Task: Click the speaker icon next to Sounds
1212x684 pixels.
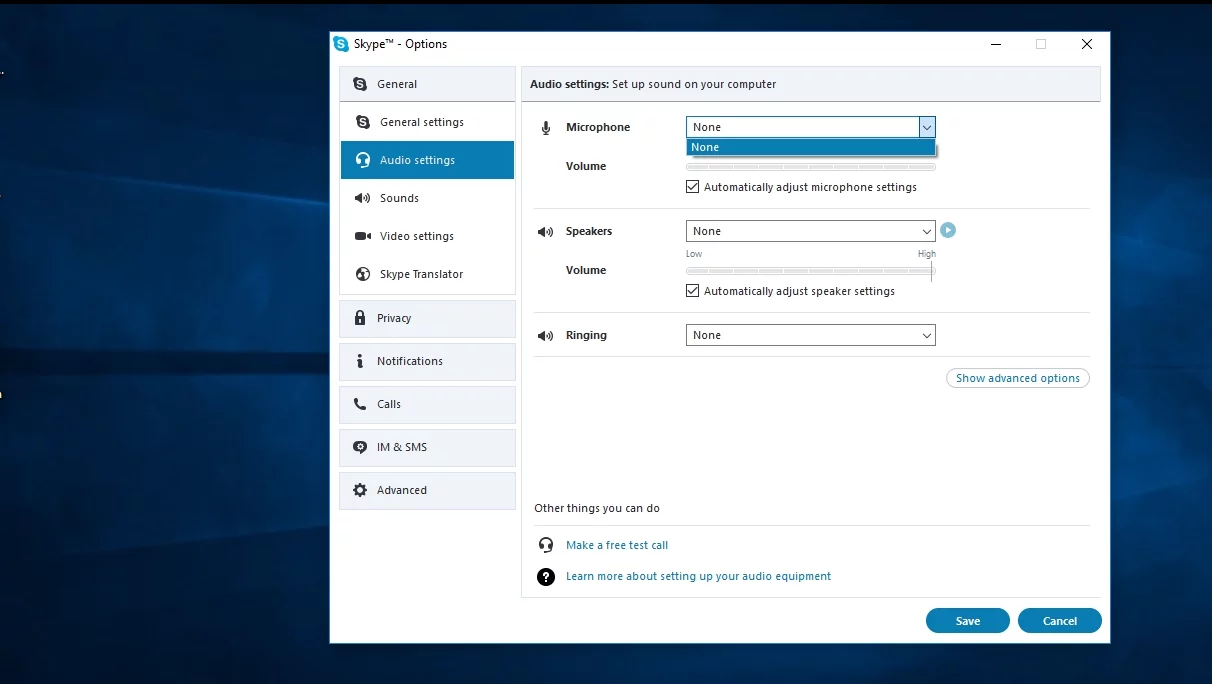Action: [362, 198]
